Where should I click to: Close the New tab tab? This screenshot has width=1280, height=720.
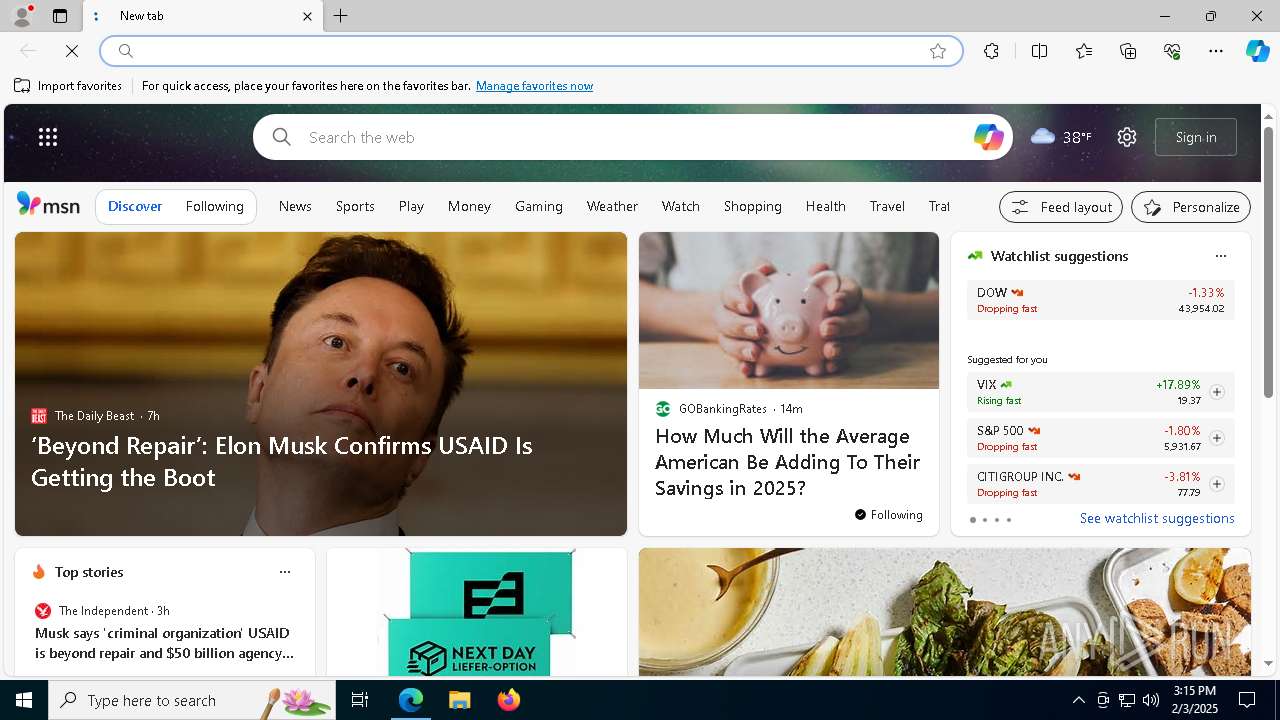(x=307, y=16)
